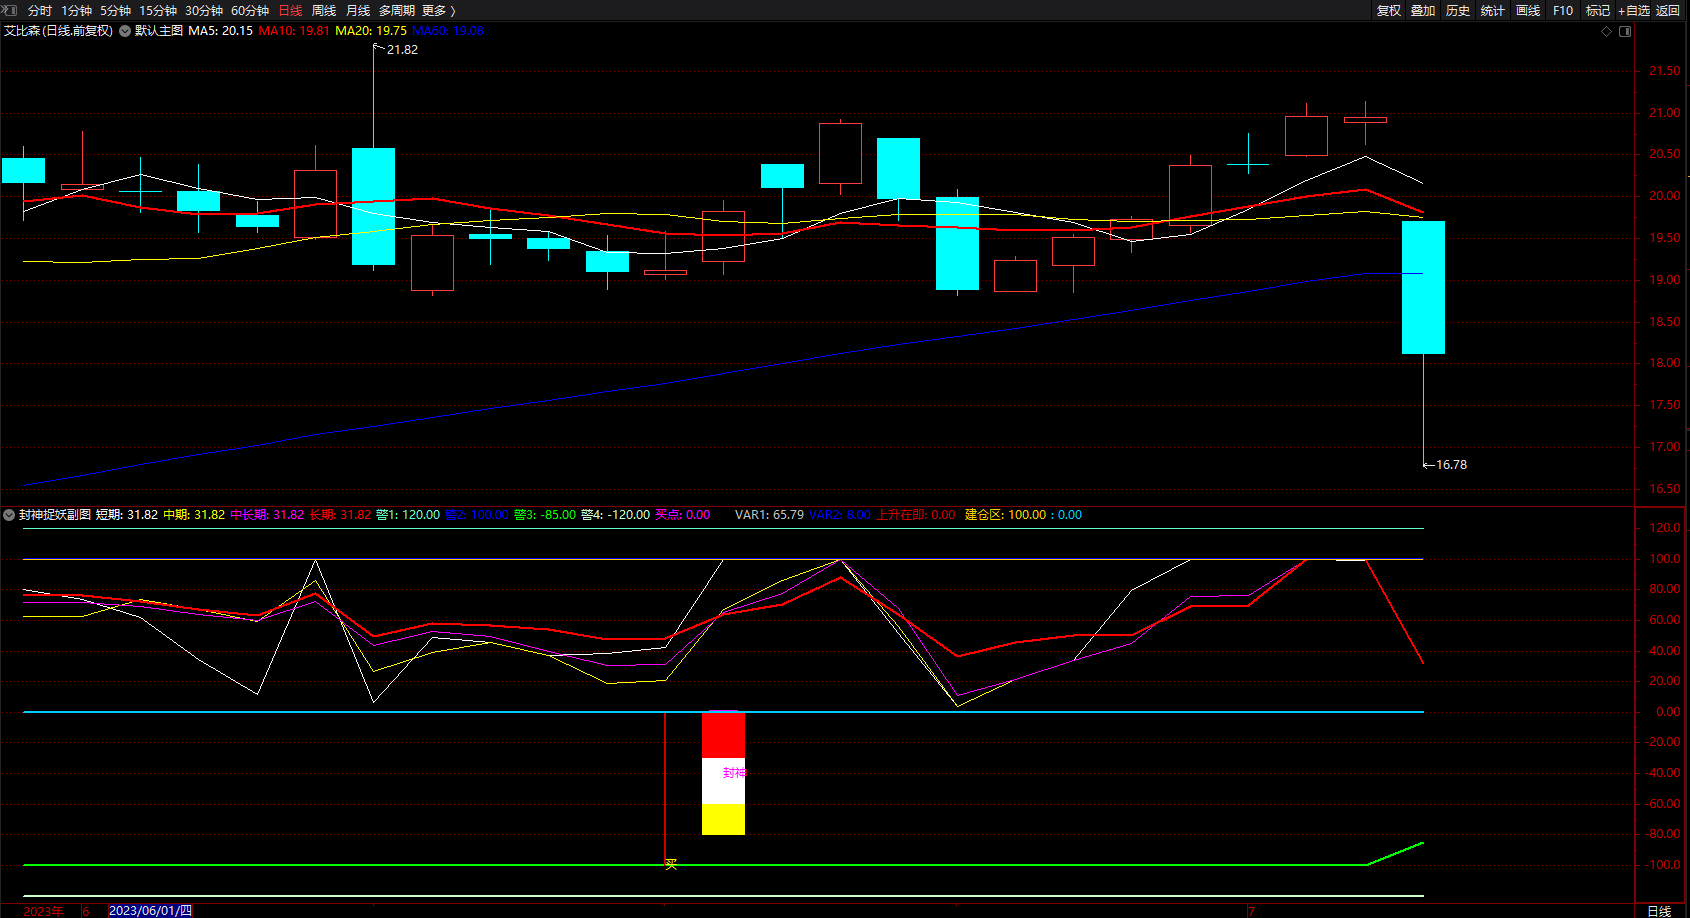Click the 2023/06/01 date marker on timeline
Screen dimensions: 1690x918
(x=149, y=910)
